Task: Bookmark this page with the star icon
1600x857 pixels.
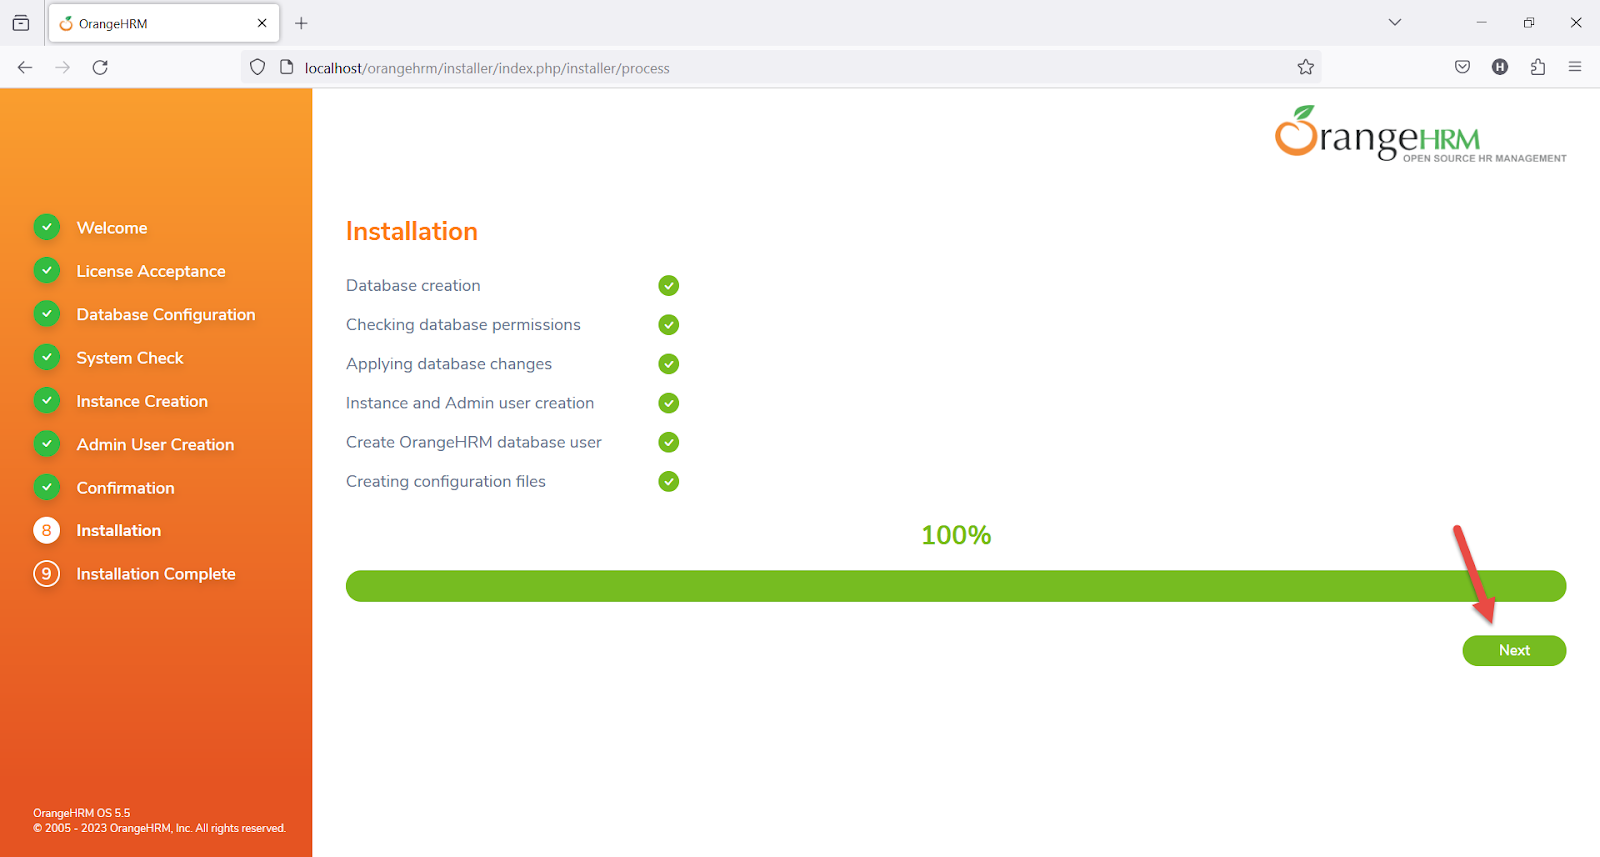Action: tap(1305, 67)
